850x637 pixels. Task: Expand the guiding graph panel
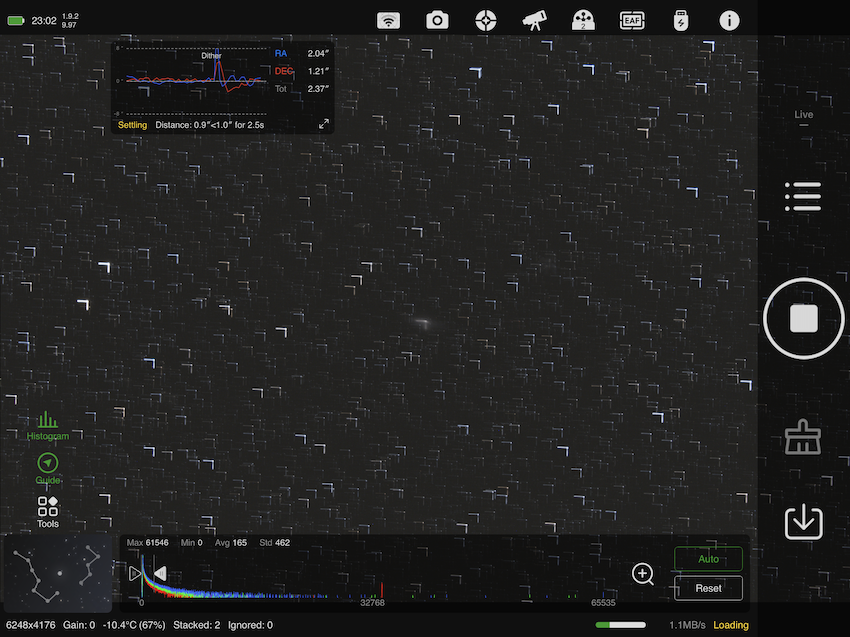coord(324,124)
